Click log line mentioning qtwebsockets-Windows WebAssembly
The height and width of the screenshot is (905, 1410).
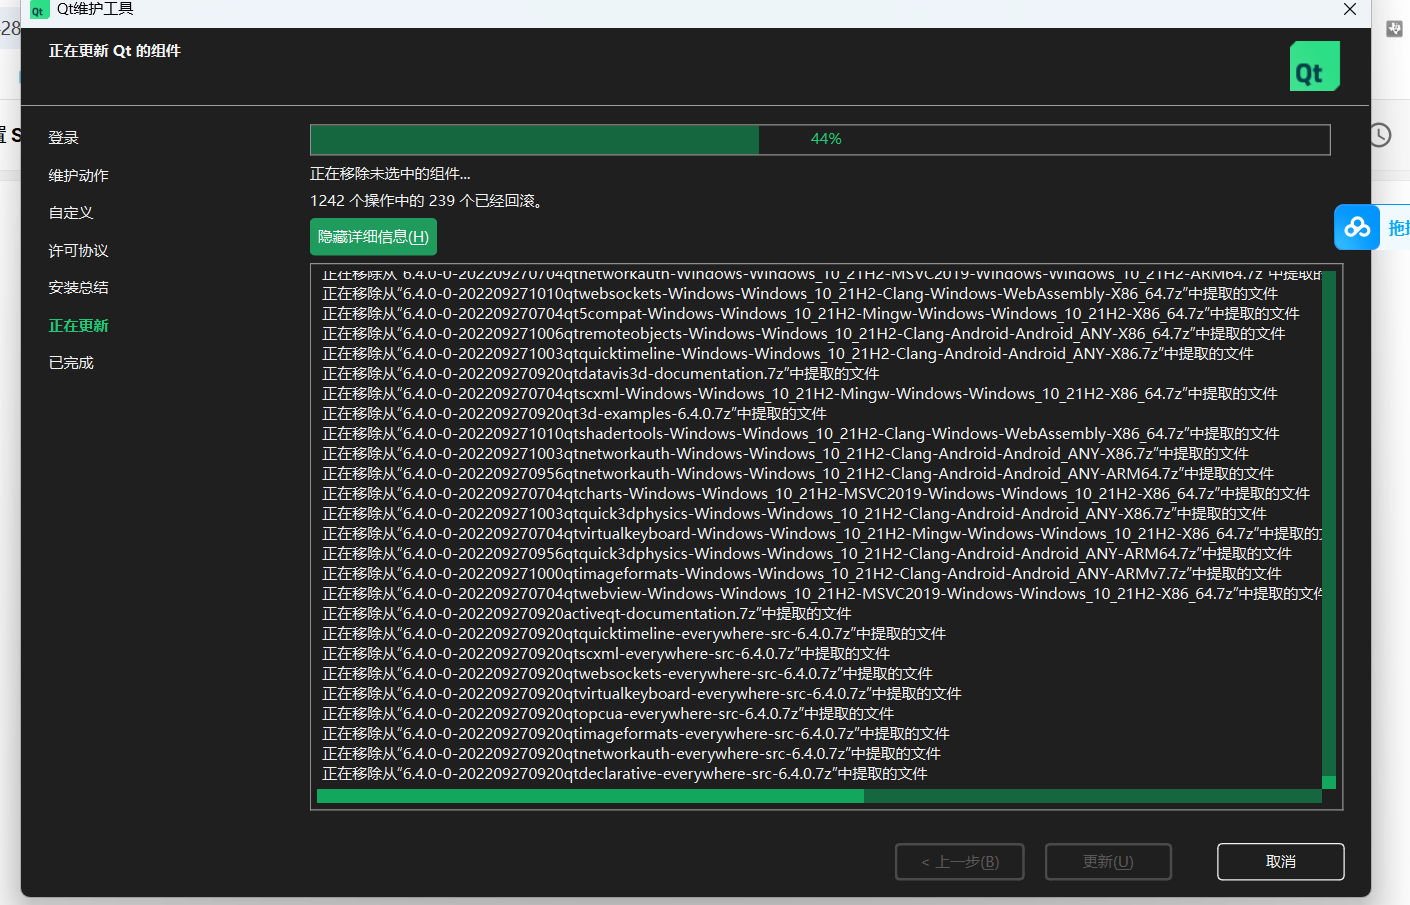[x=800, y=294]
